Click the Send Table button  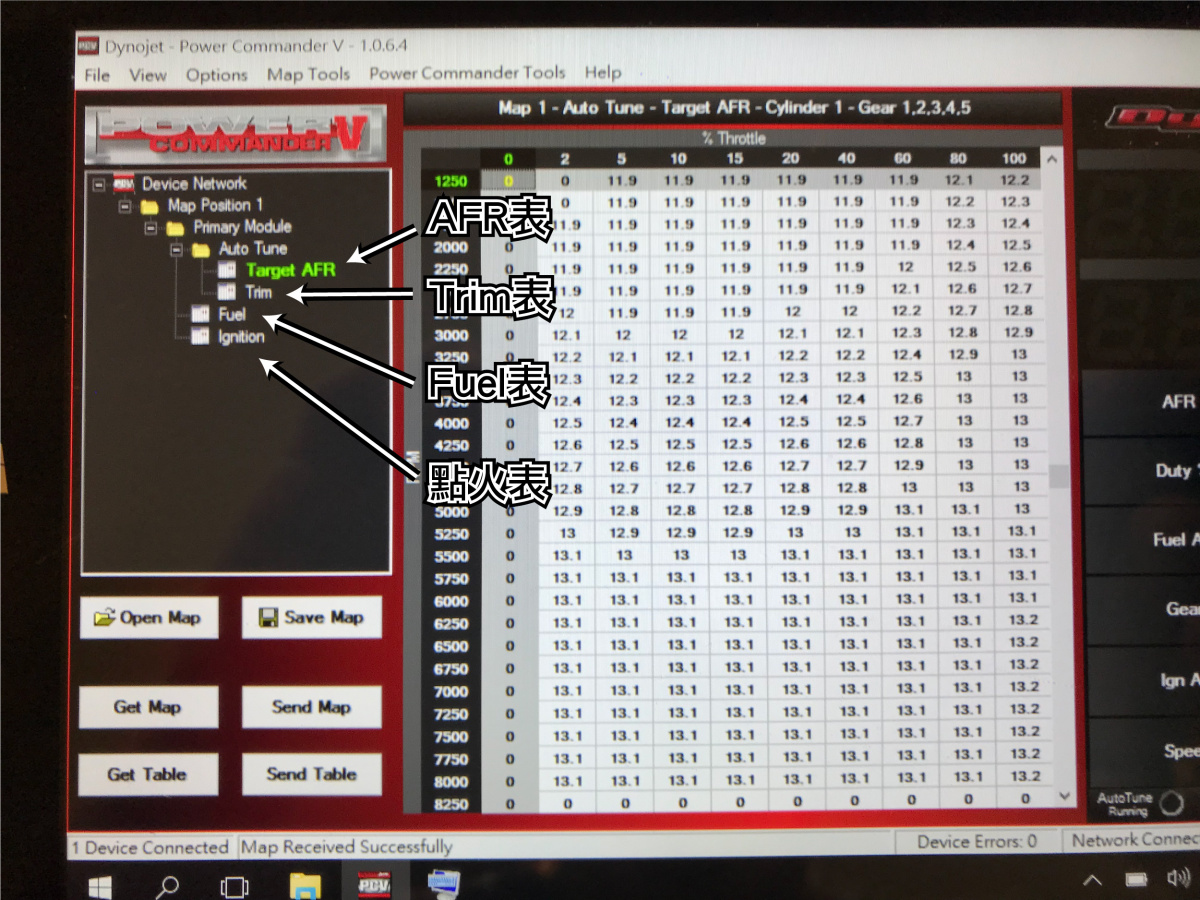tap(311, 774)
